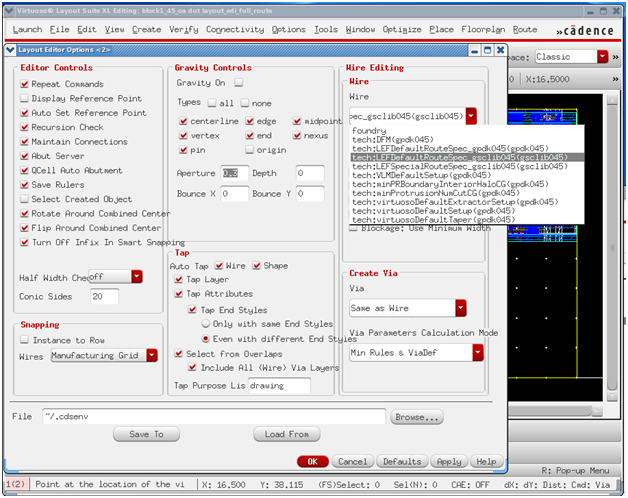Click the OK button
The width and height of the screenshot is (628, 498).
312,462
